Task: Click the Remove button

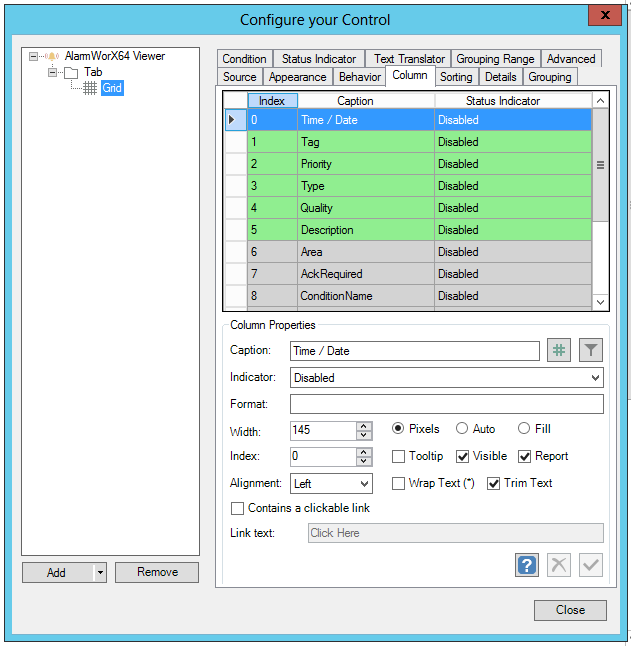Action: pyautogui.click(x=157, y=572)
